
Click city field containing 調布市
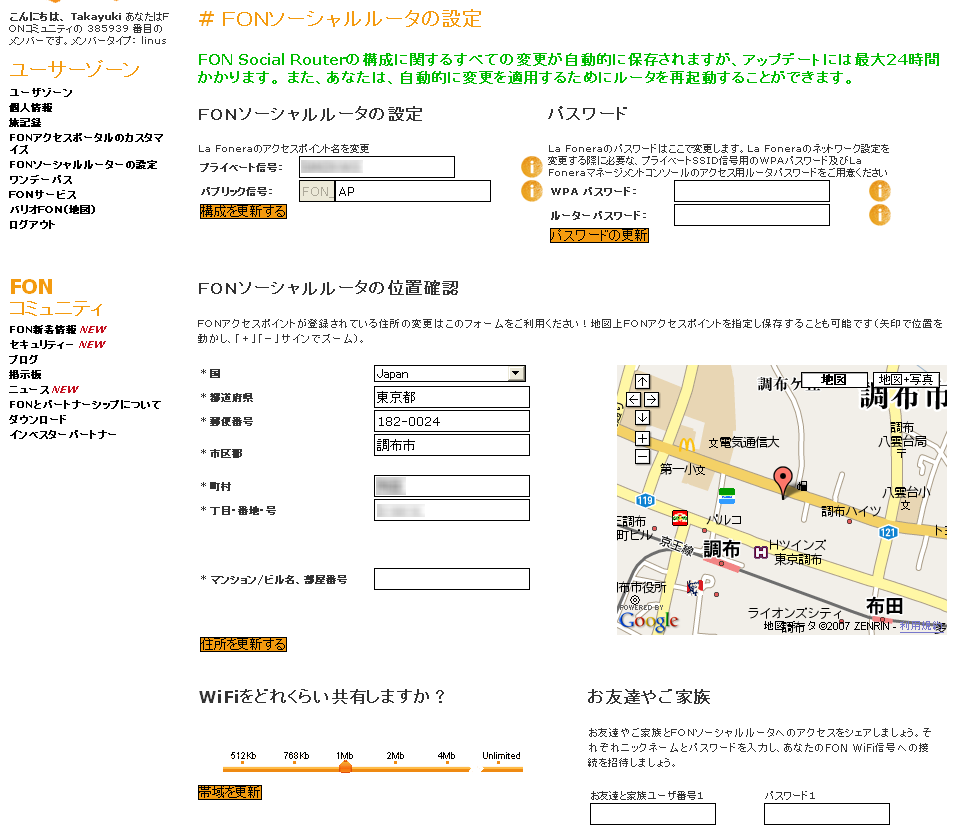tap(451, 445)
